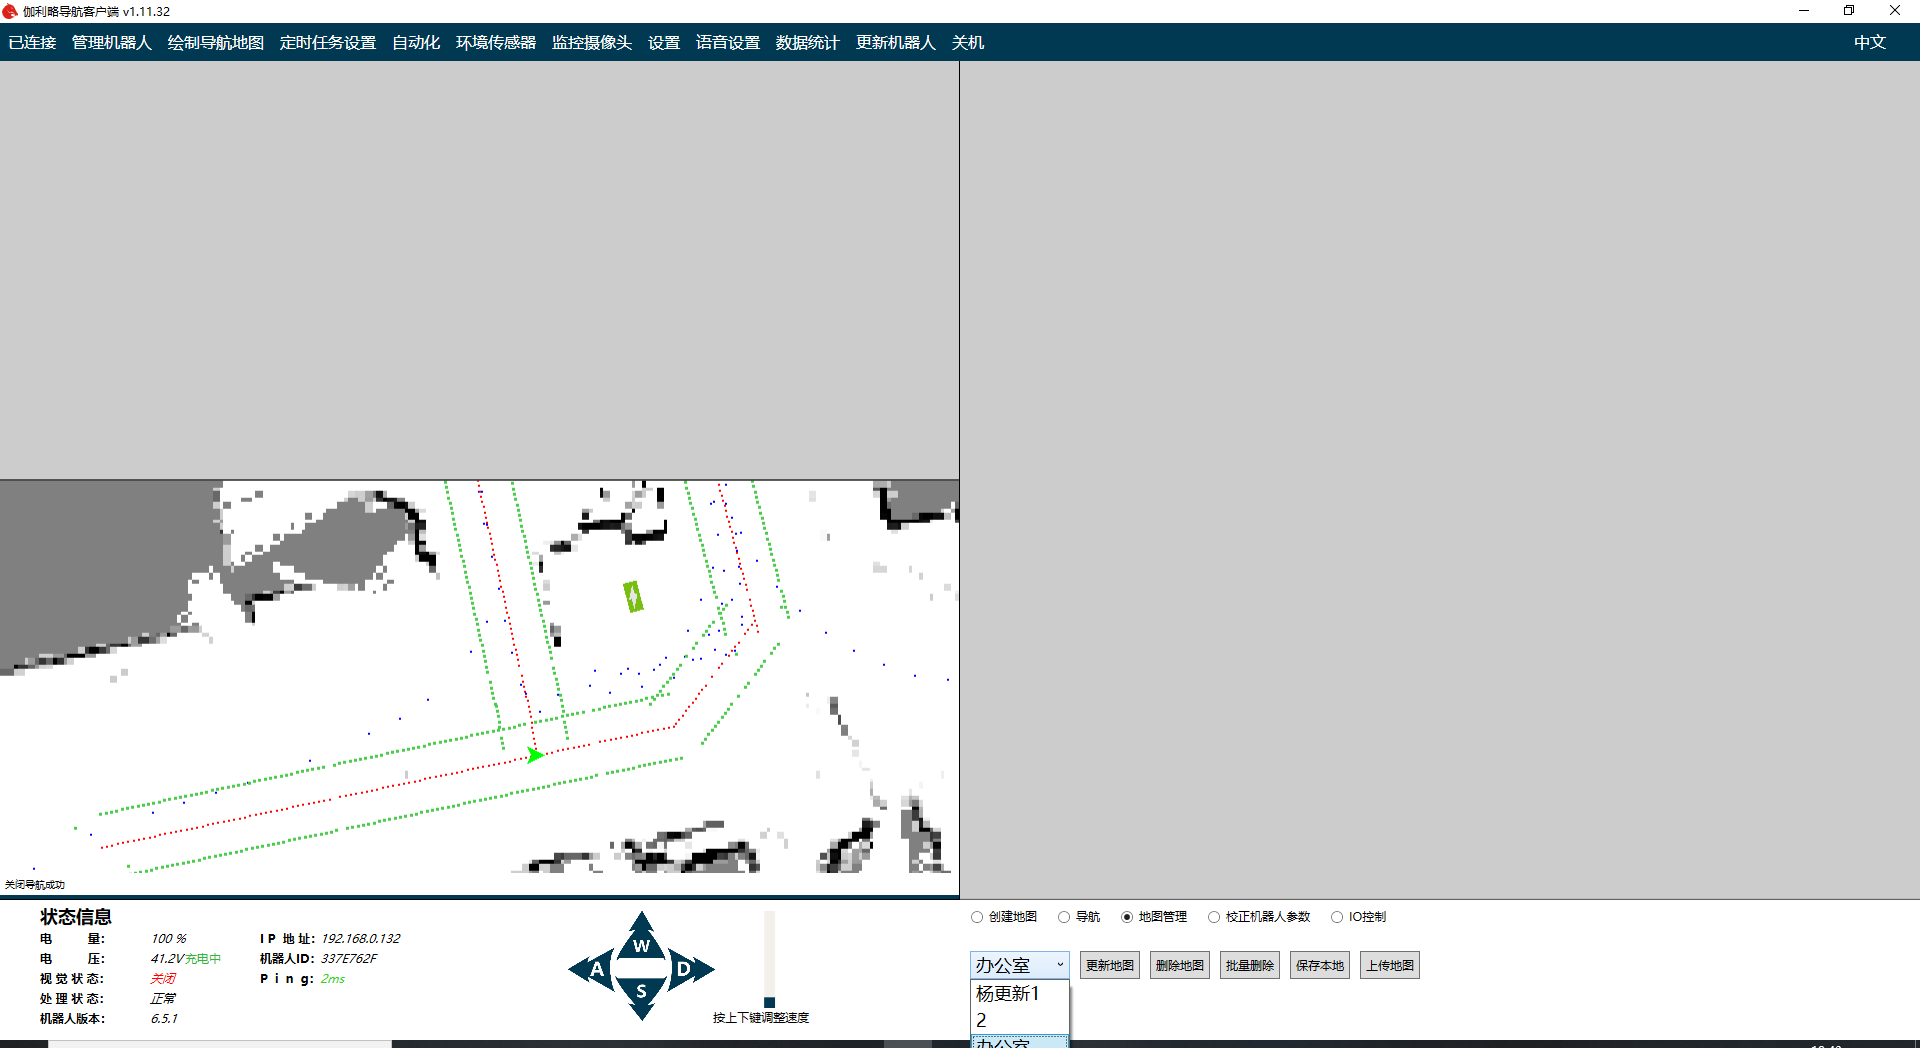1920x1048 pixels.
Task: Click the green robot marker on map
Action: coord(633,597)
